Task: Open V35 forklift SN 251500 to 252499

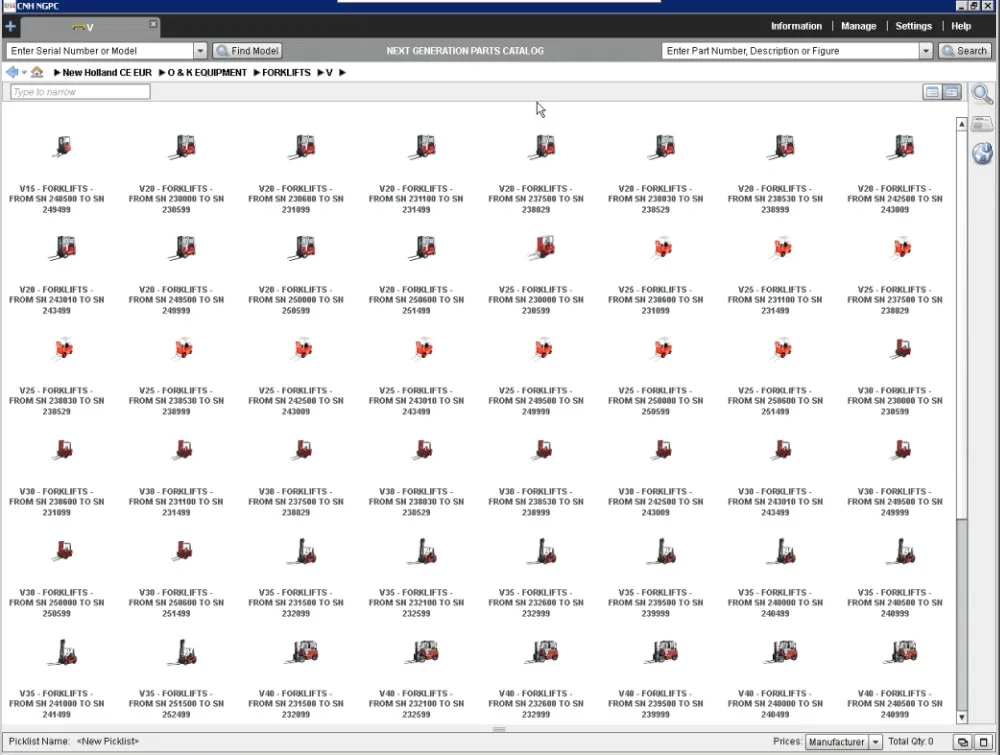Action: pyautogui.click(x=176, y=678)
